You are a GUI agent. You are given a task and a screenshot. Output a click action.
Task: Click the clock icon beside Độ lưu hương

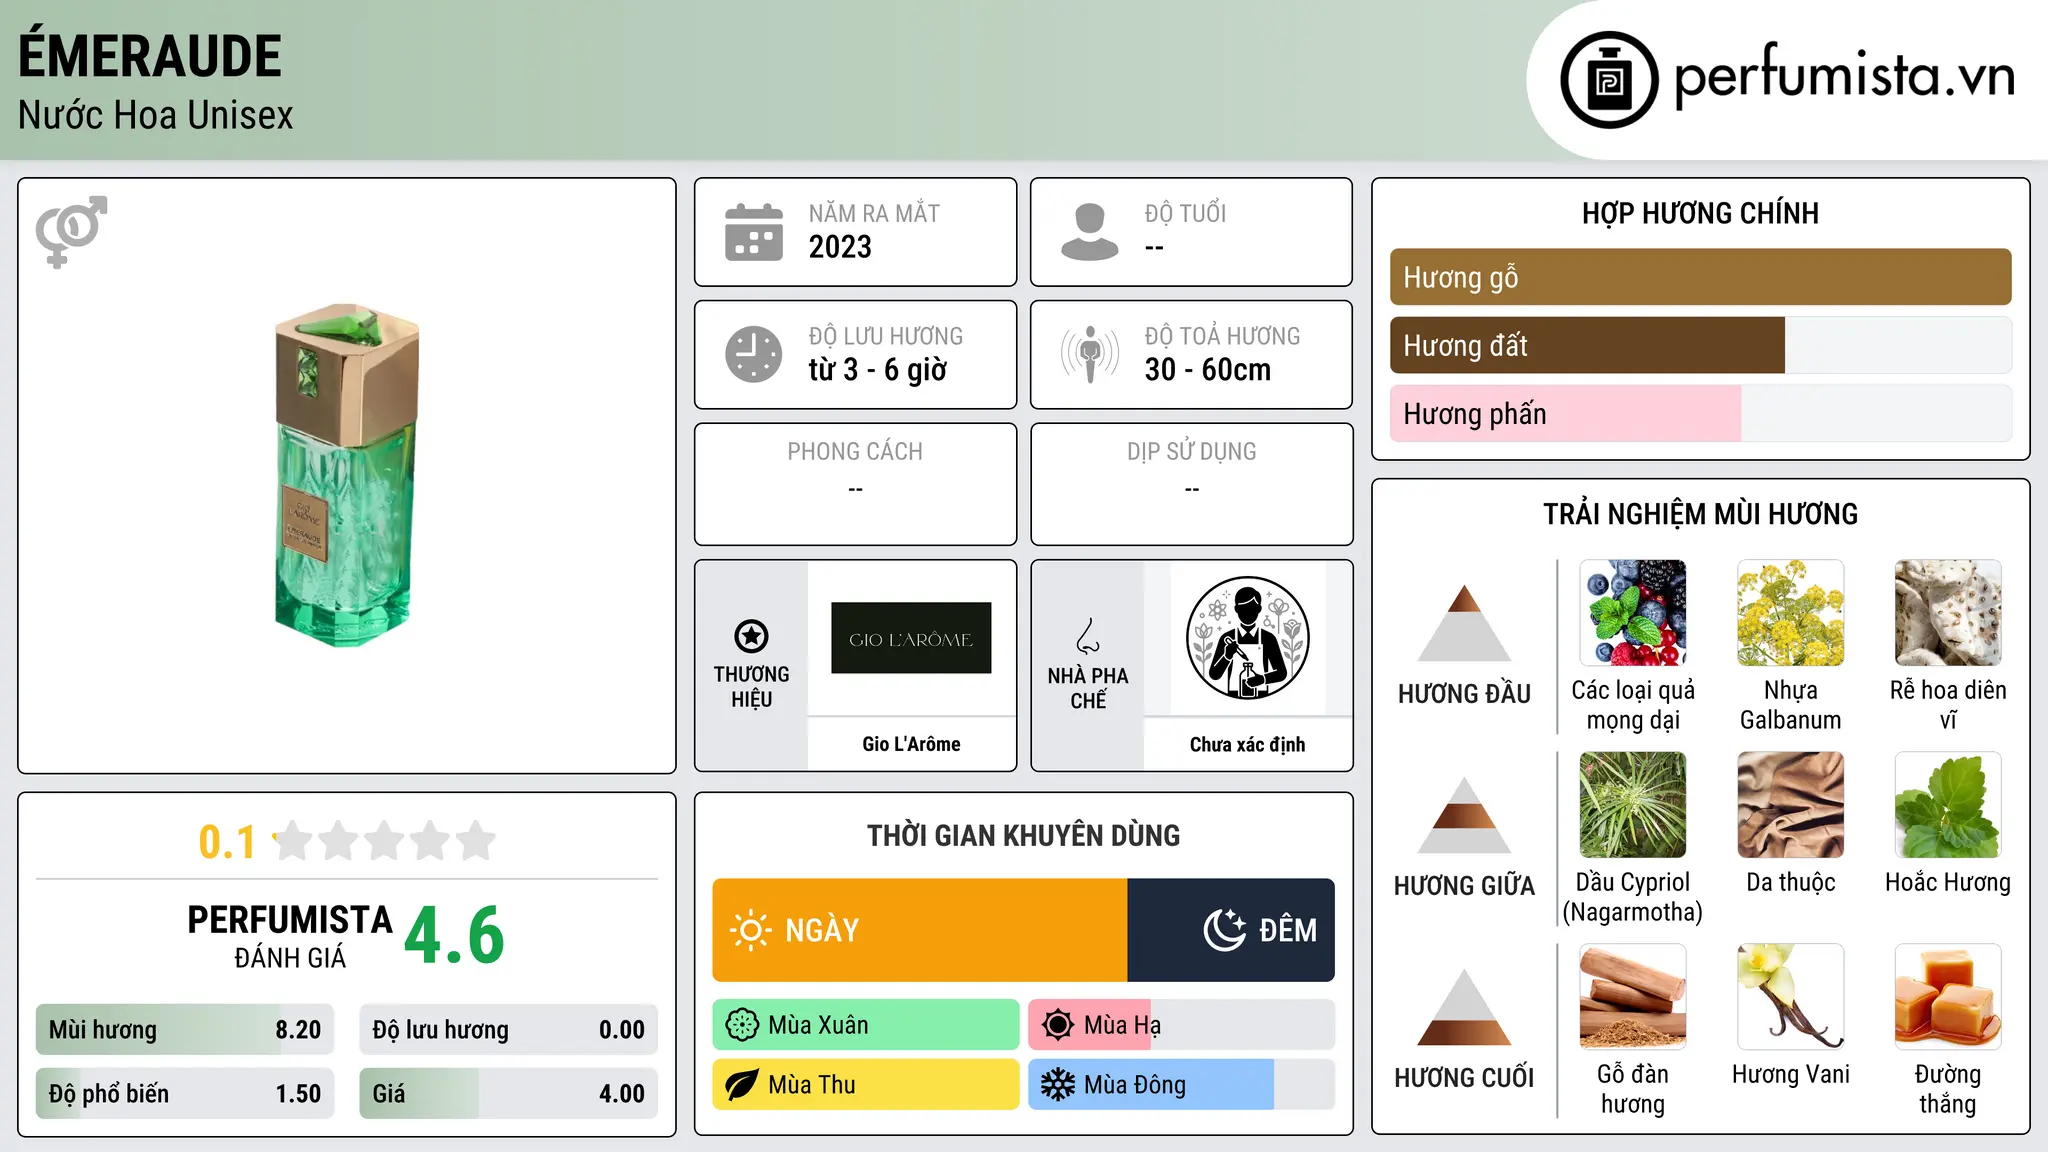pos(754,354)
